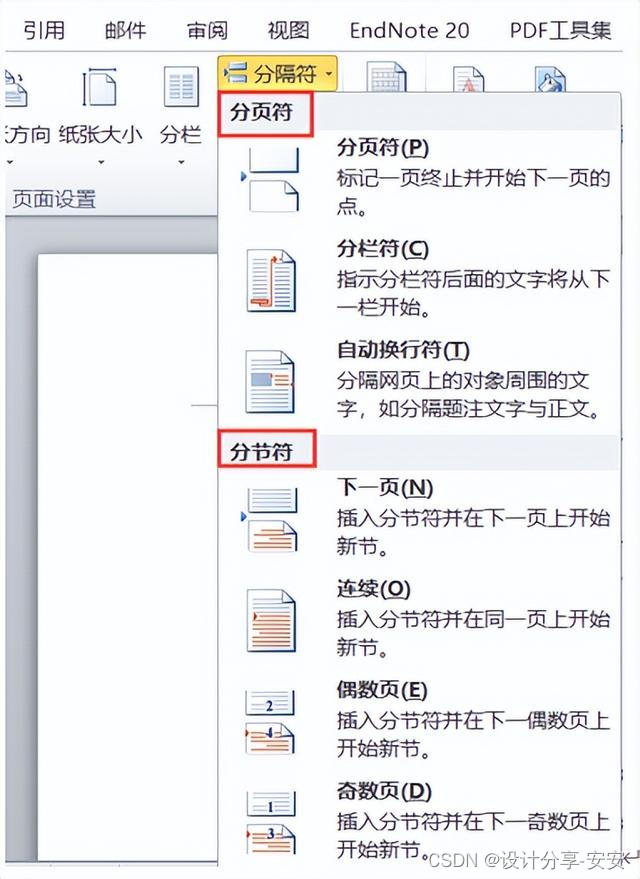
Task: Expand the 纸张大小 dropdown arrow
Action: point(101,163)
